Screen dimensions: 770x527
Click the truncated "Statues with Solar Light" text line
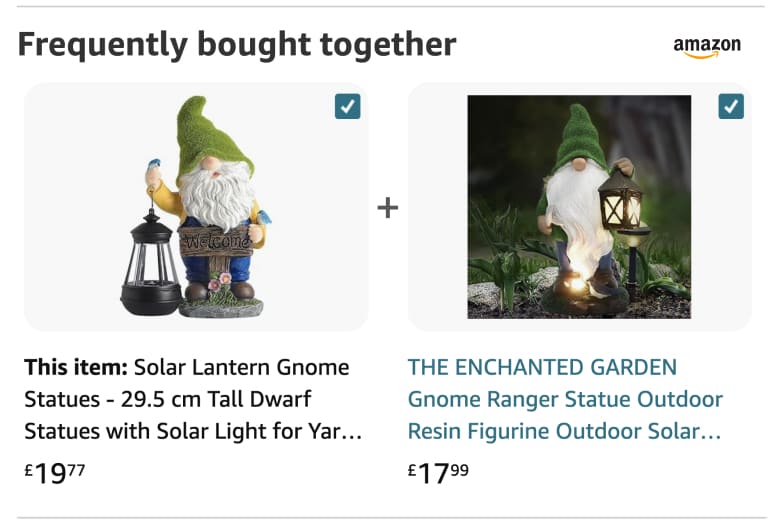click(x=192, y=432)
